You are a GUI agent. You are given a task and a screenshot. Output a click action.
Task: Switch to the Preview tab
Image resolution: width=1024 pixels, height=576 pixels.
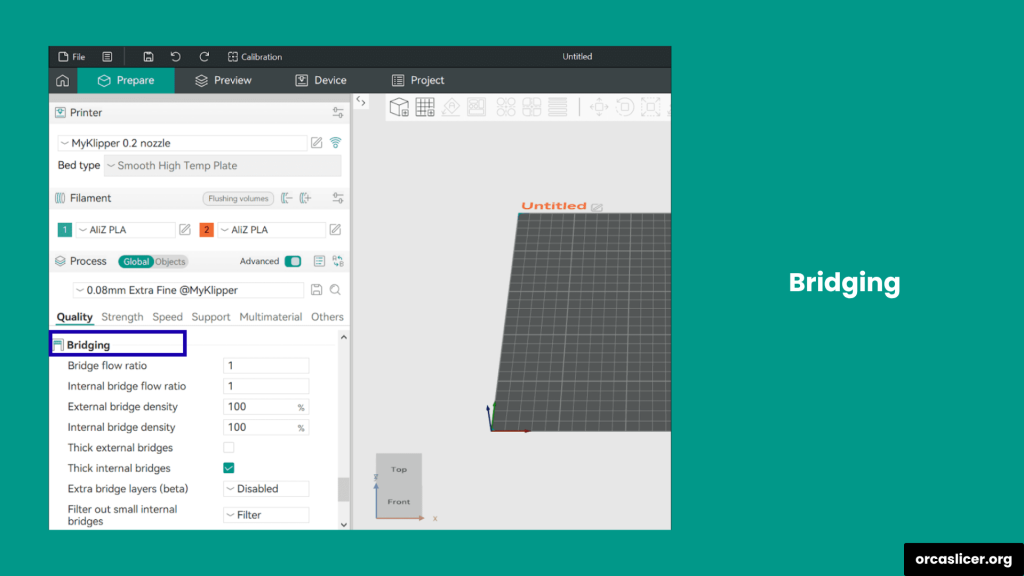point(223,81)
